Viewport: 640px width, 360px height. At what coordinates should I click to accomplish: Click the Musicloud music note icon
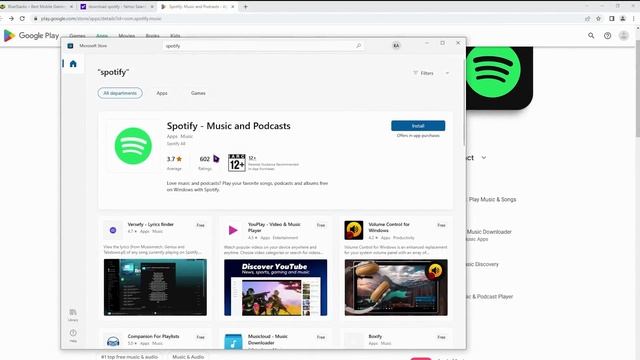233,341
